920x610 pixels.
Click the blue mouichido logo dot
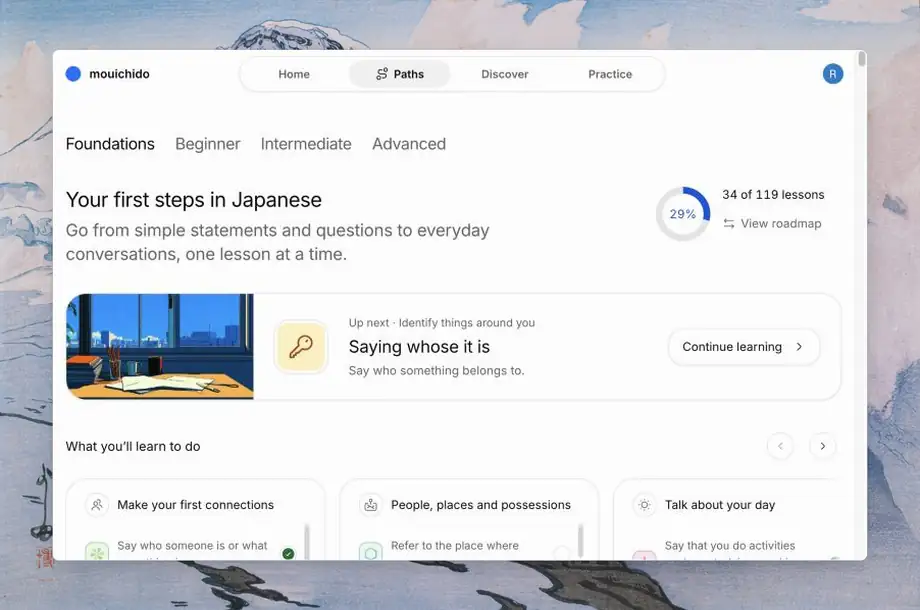coord(73,74)
